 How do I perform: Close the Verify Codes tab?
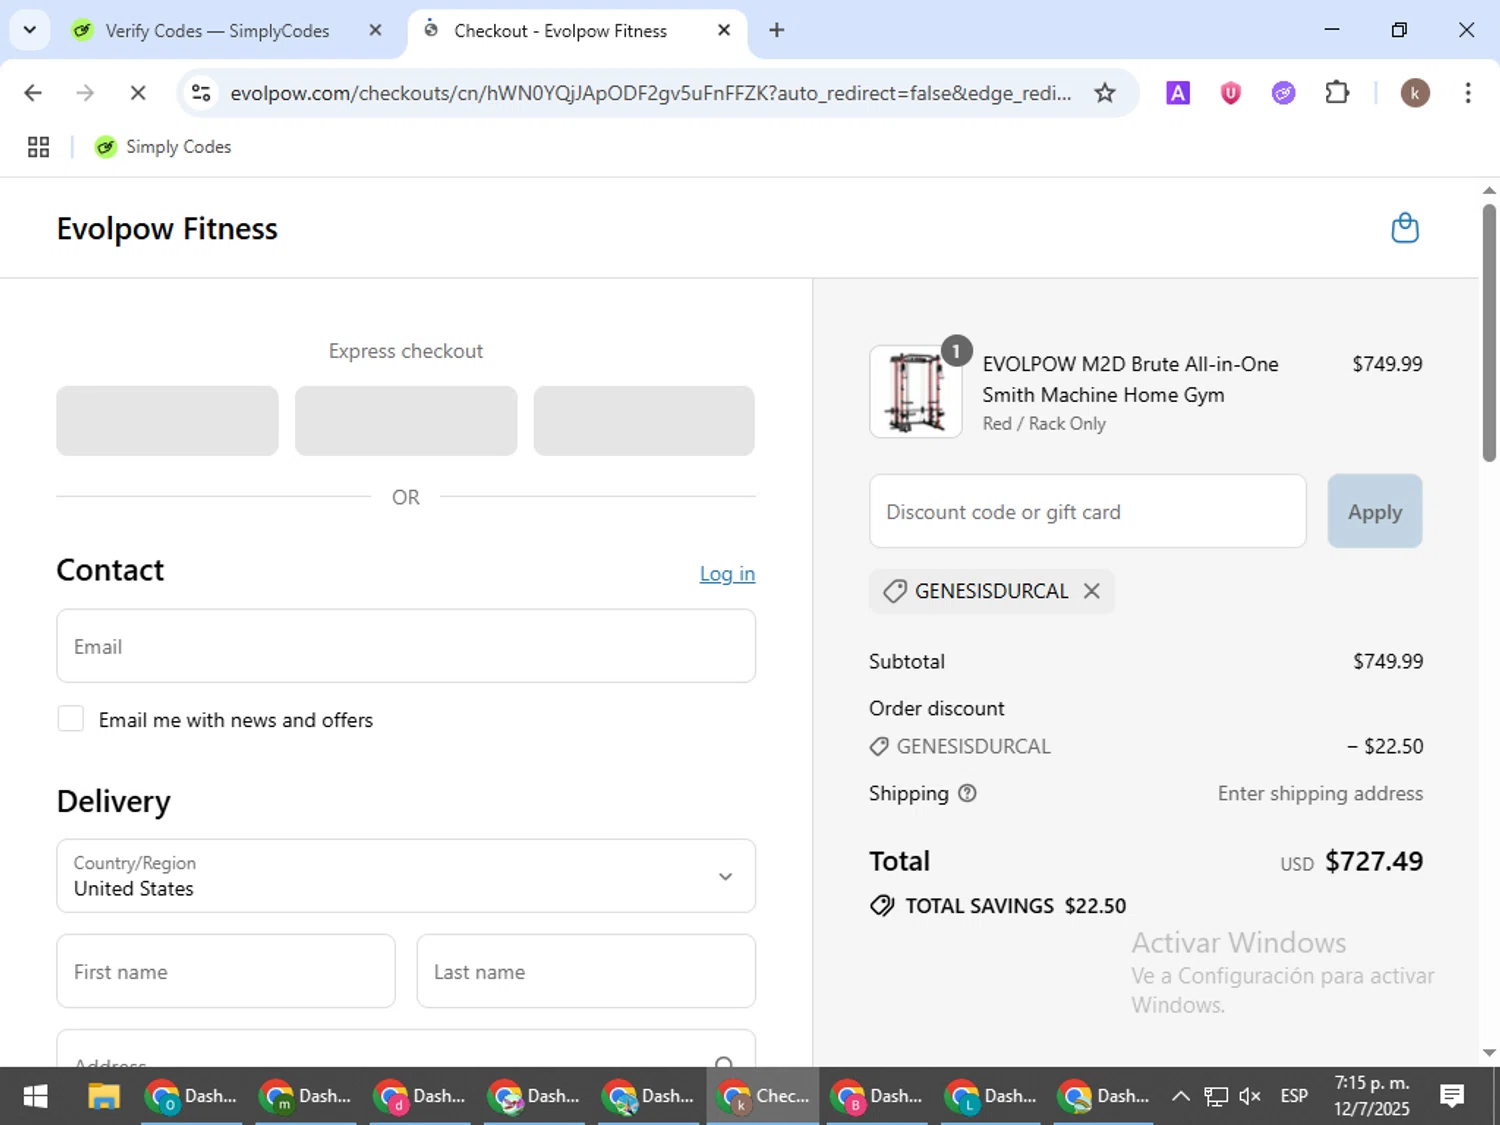tap(375, 30)
